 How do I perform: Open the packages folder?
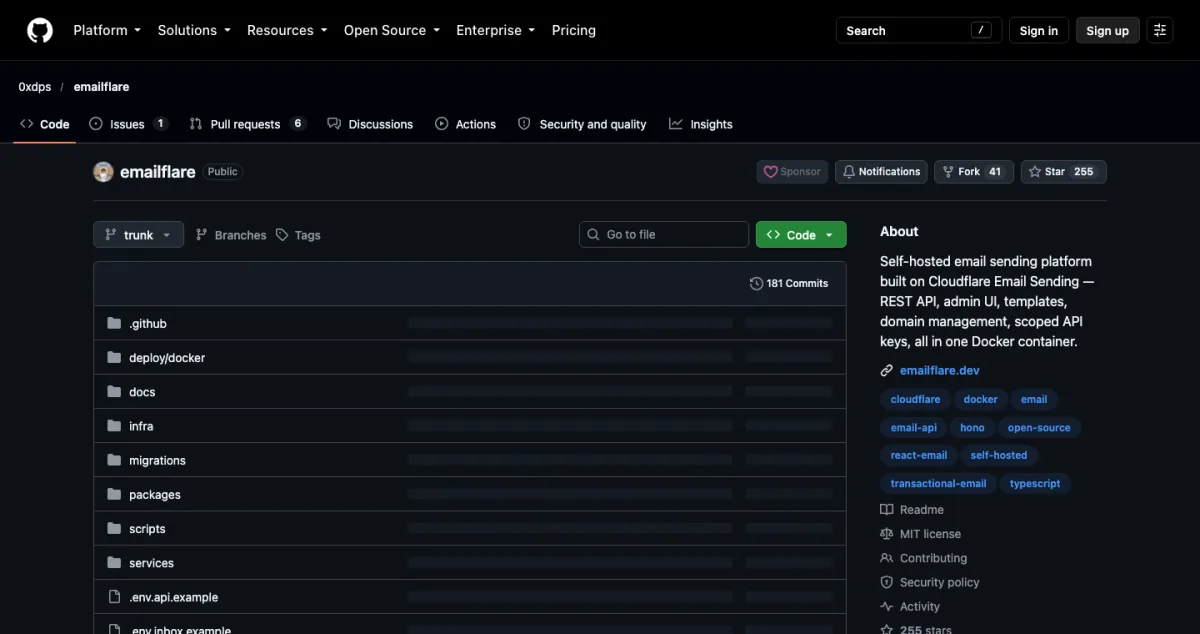pos(155,494)
